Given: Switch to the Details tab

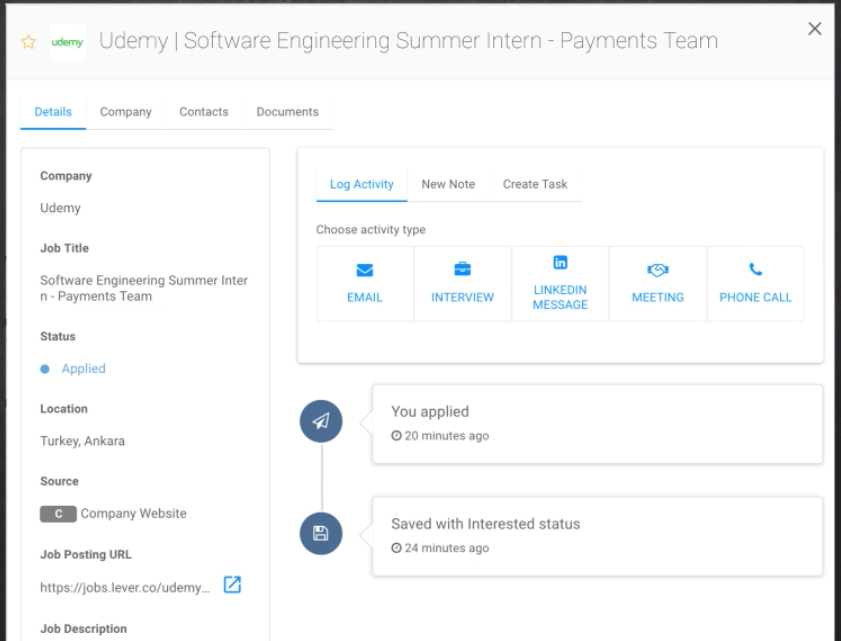Looking at the screenshot, I should [x=53, y=112].
